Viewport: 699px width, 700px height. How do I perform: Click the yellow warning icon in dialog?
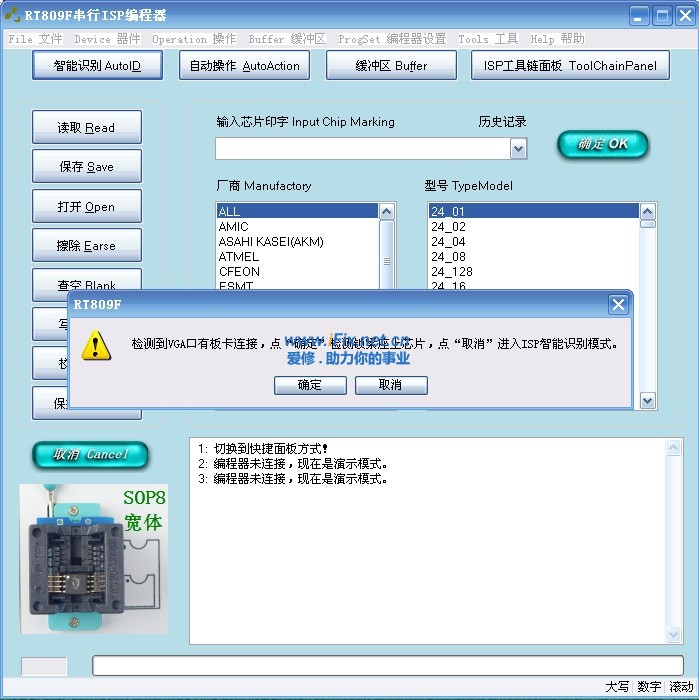[x=96, y=345]
